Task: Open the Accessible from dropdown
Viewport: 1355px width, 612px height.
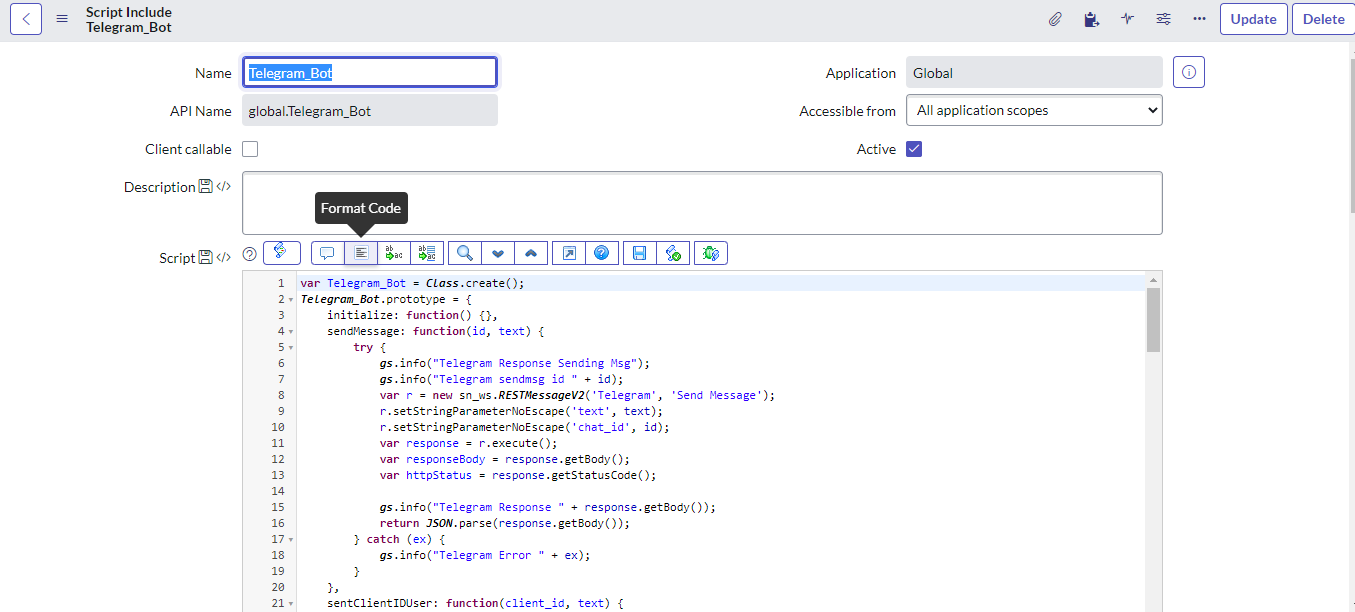Action: [x=1034, y=111]
